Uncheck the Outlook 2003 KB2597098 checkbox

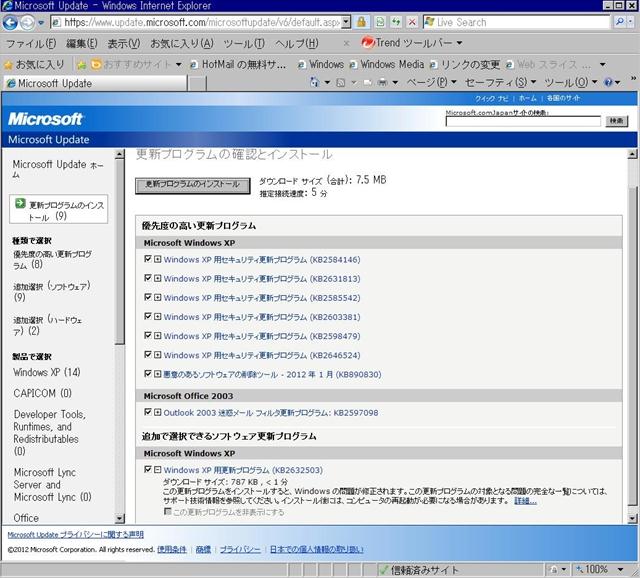tap(148, 412)
